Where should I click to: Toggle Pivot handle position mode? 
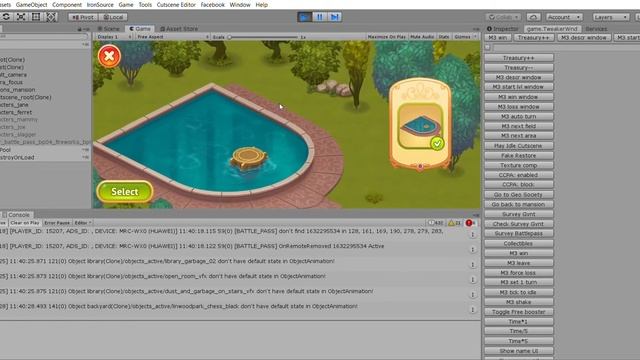(x=83, y=17)
